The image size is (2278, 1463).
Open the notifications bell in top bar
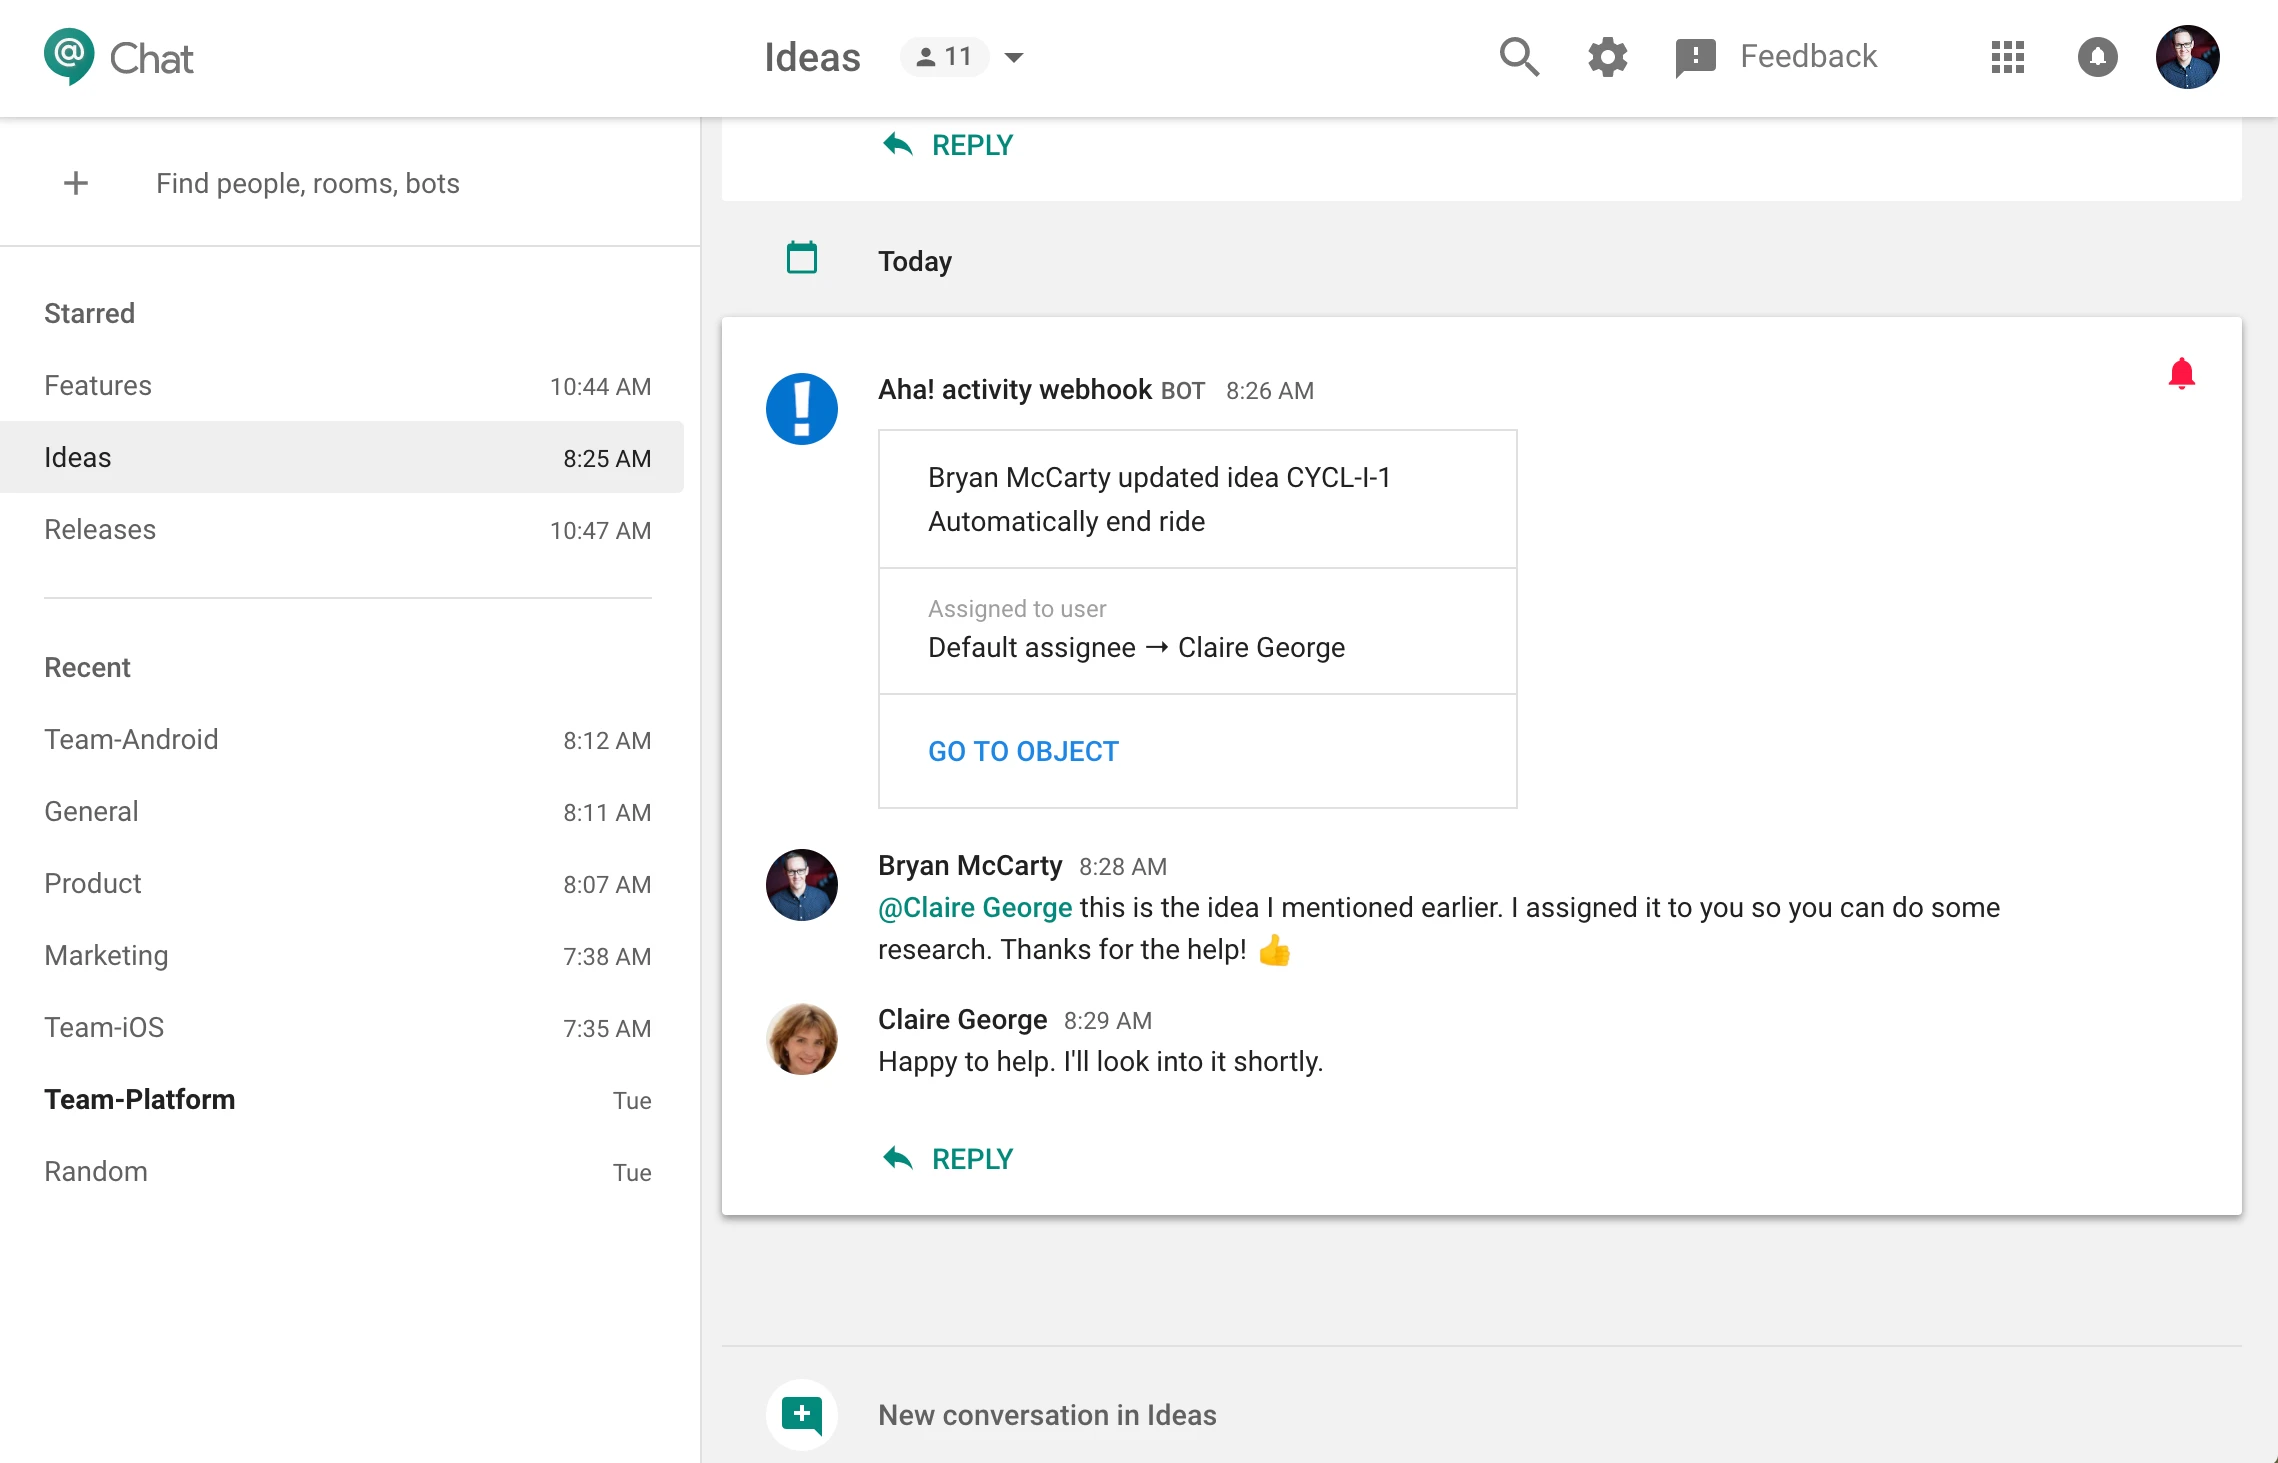coord(2097,57)
